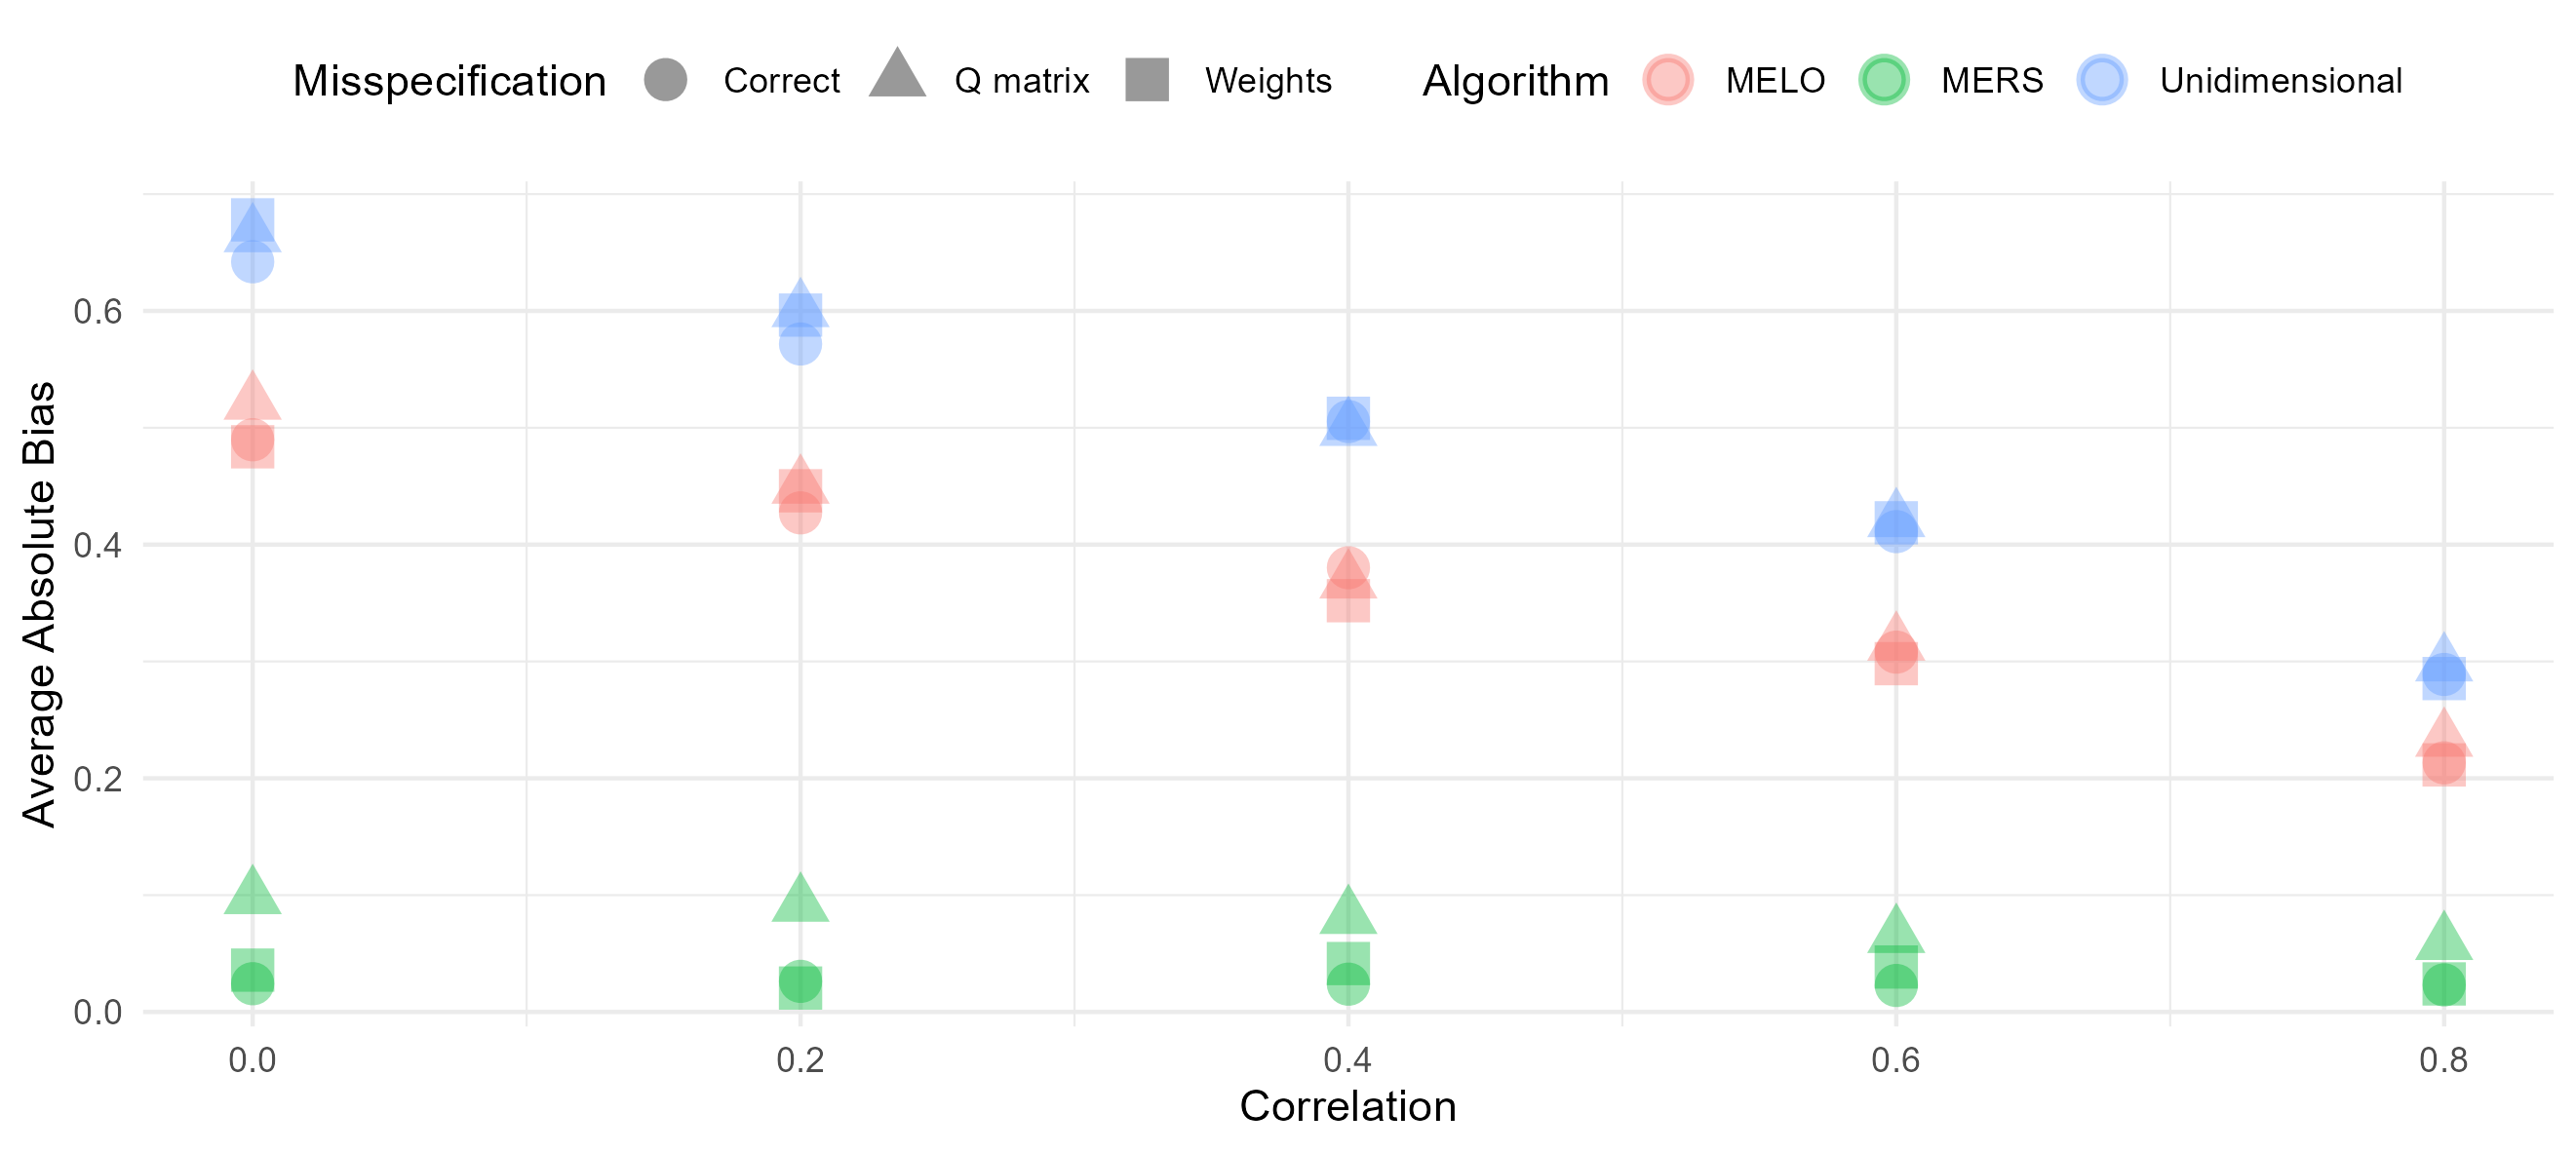Click the Q matrix legend text label
Screen dimensions: 2576x1152
pyautogui.click(x=1021, y=81)
